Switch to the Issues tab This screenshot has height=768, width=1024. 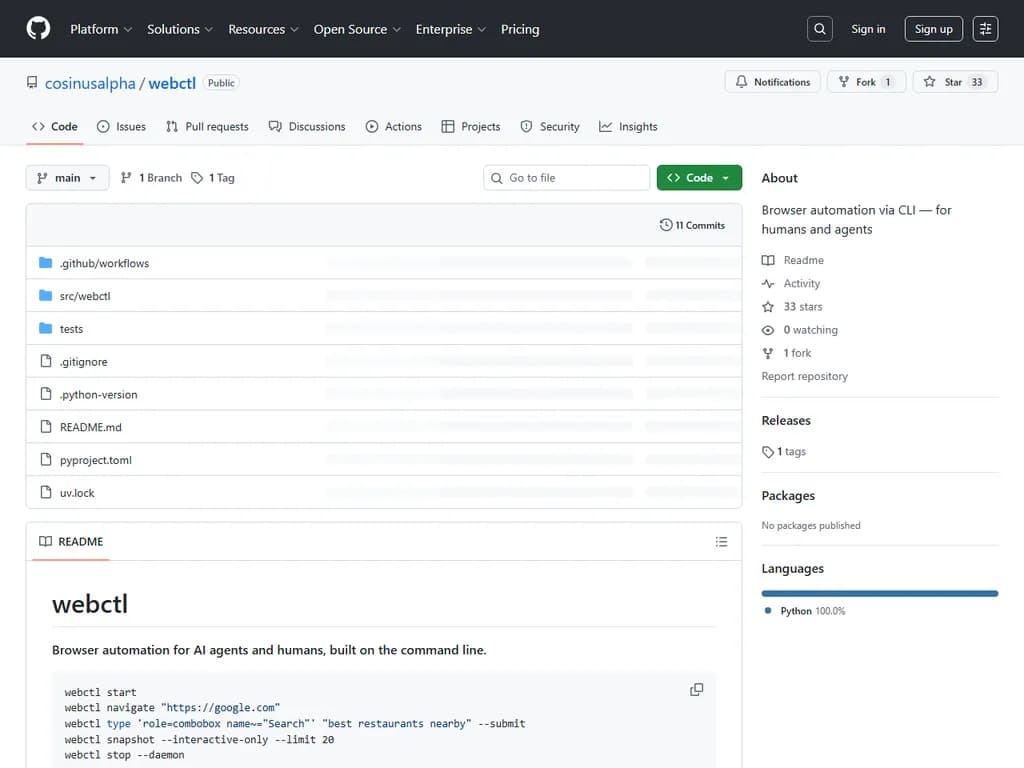(121, 126)
